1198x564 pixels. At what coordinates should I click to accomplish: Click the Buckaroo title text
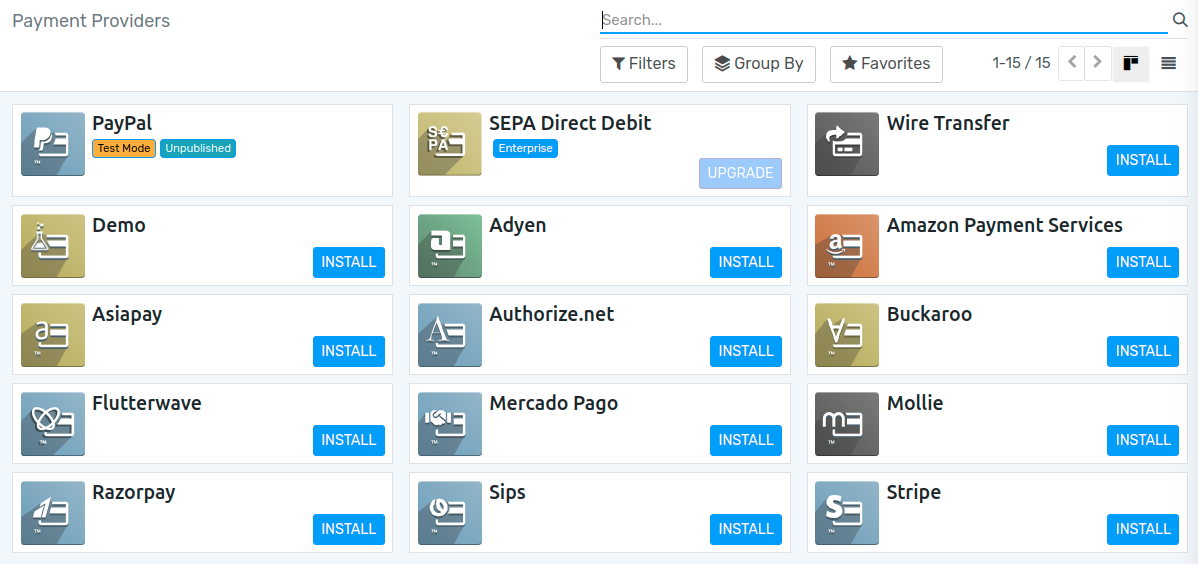[x=929, y=314]
